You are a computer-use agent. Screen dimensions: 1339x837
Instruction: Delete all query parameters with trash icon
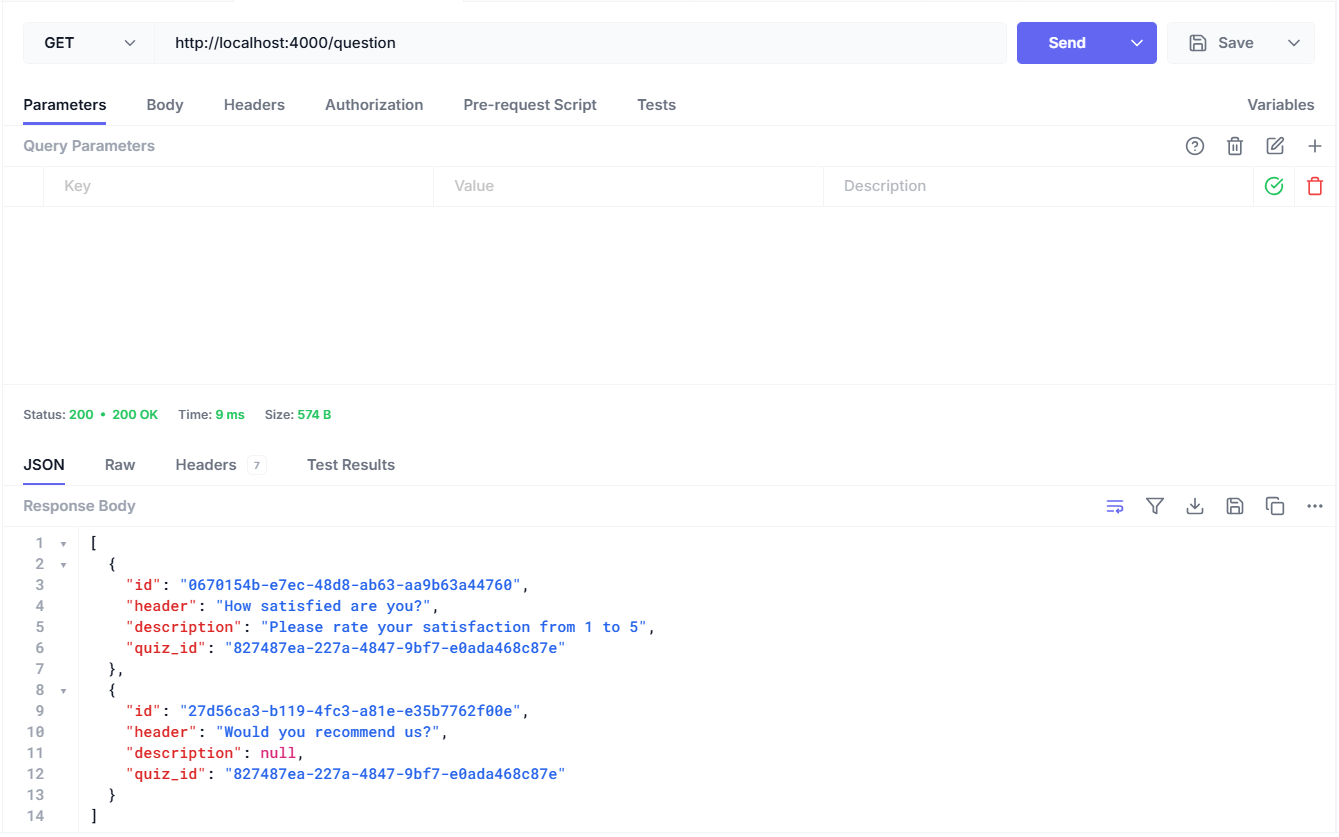(x=1235, y=146)
